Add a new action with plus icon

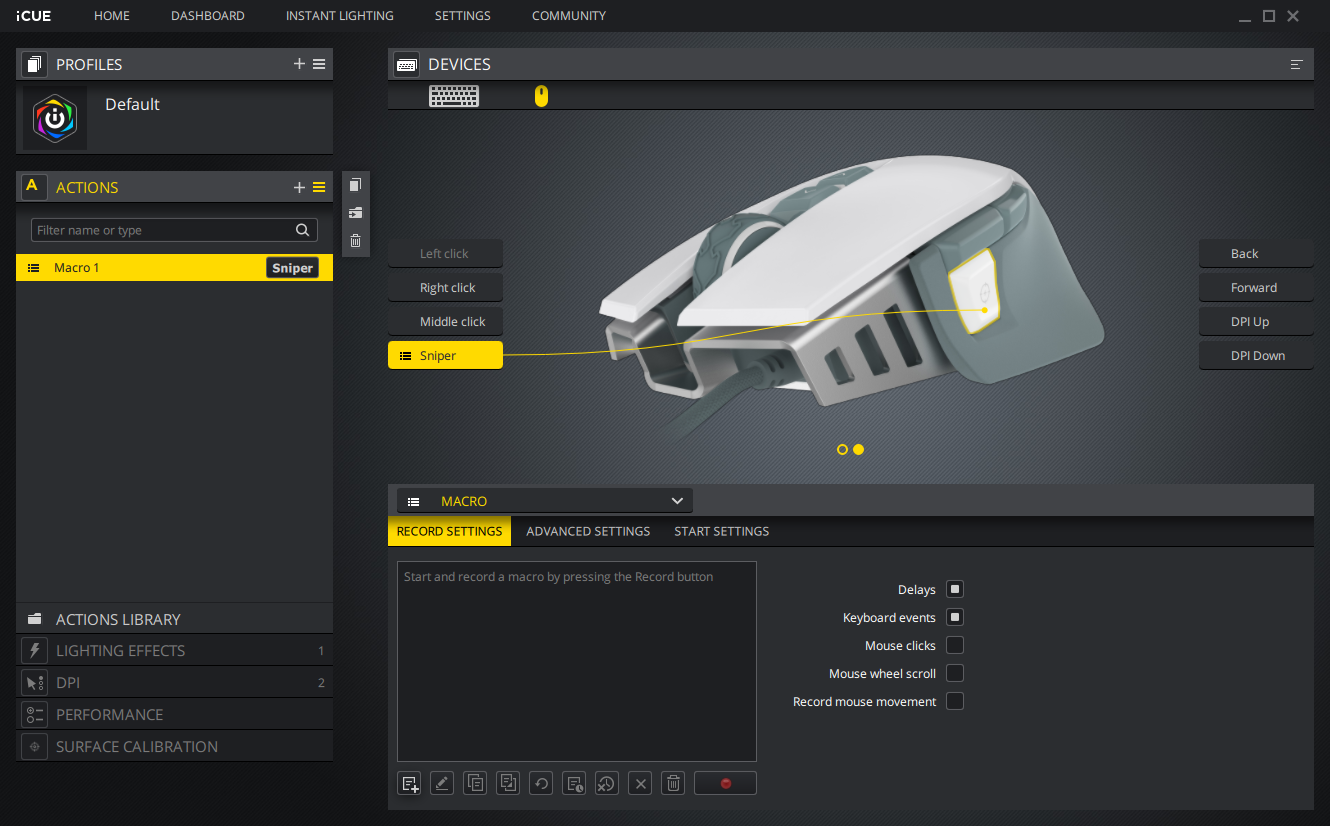click(x=299, y=187)
